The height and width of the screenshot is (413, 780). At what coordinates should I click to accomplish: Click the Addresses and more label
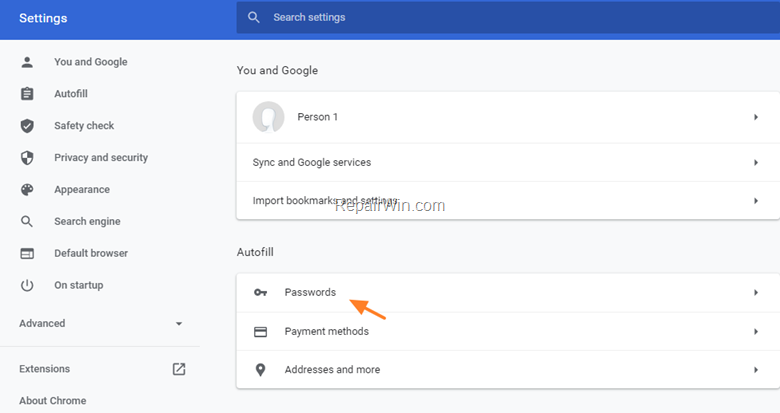tap(332, 370)
